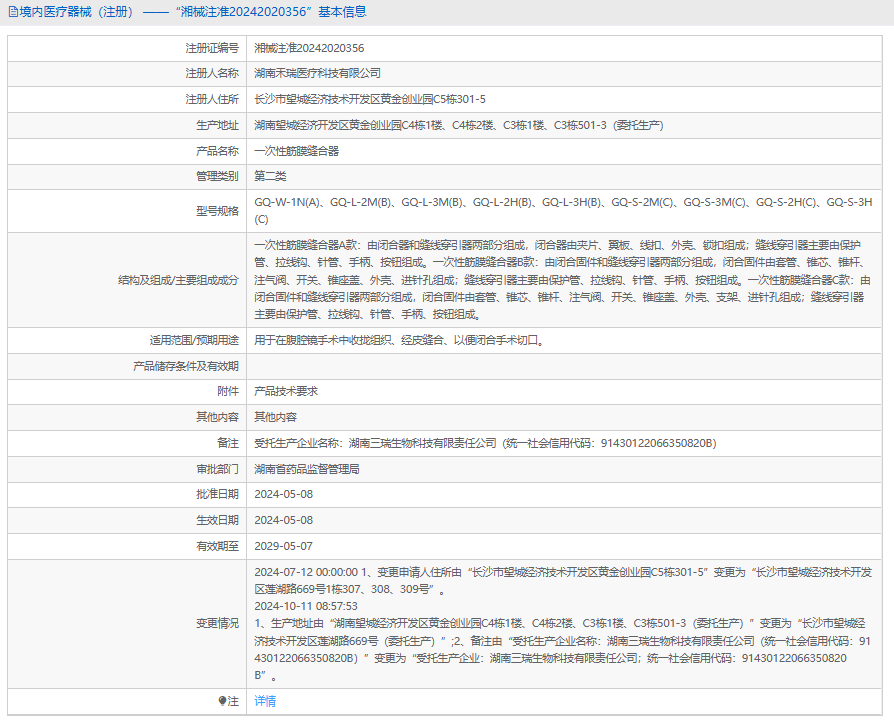
Task: Click the 批准日期 label
Action: point(217,494)
